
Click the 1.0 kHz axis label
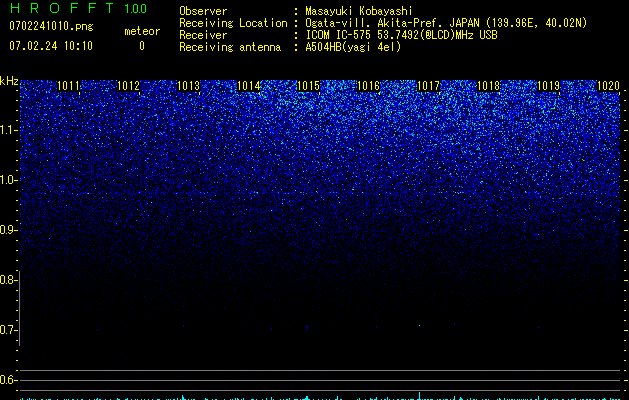[8, 180]
